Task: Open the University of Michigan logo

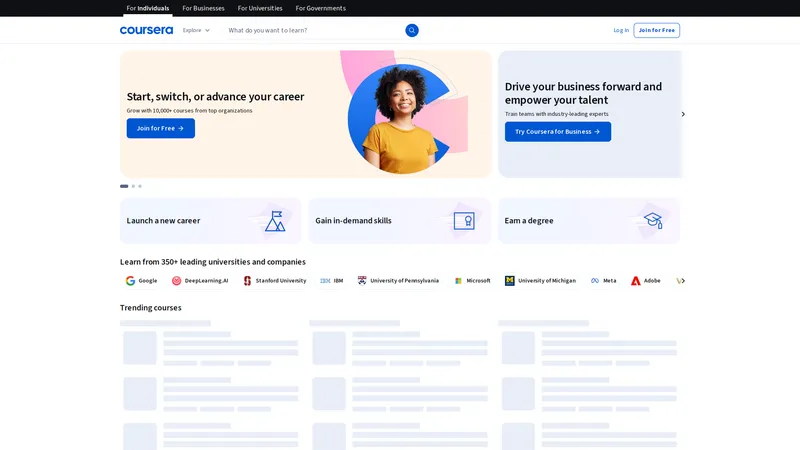Action: coord(540,281)
